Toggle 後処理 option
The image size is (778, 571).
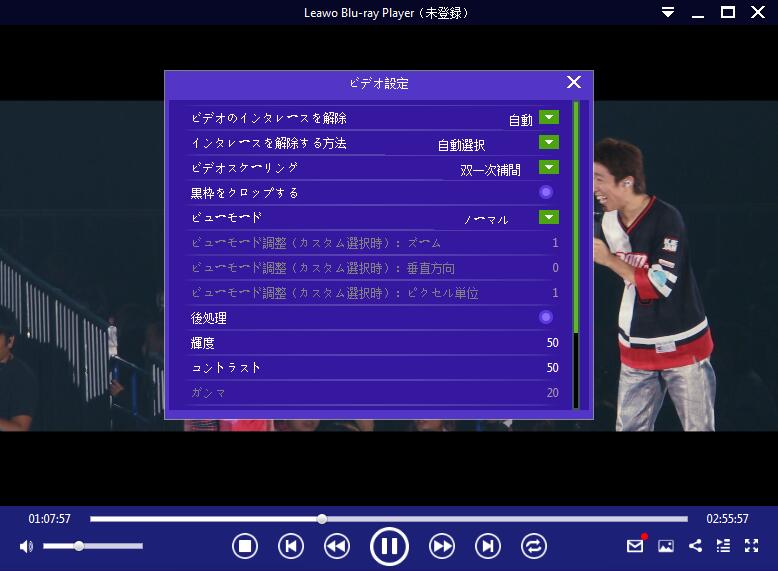546,317
